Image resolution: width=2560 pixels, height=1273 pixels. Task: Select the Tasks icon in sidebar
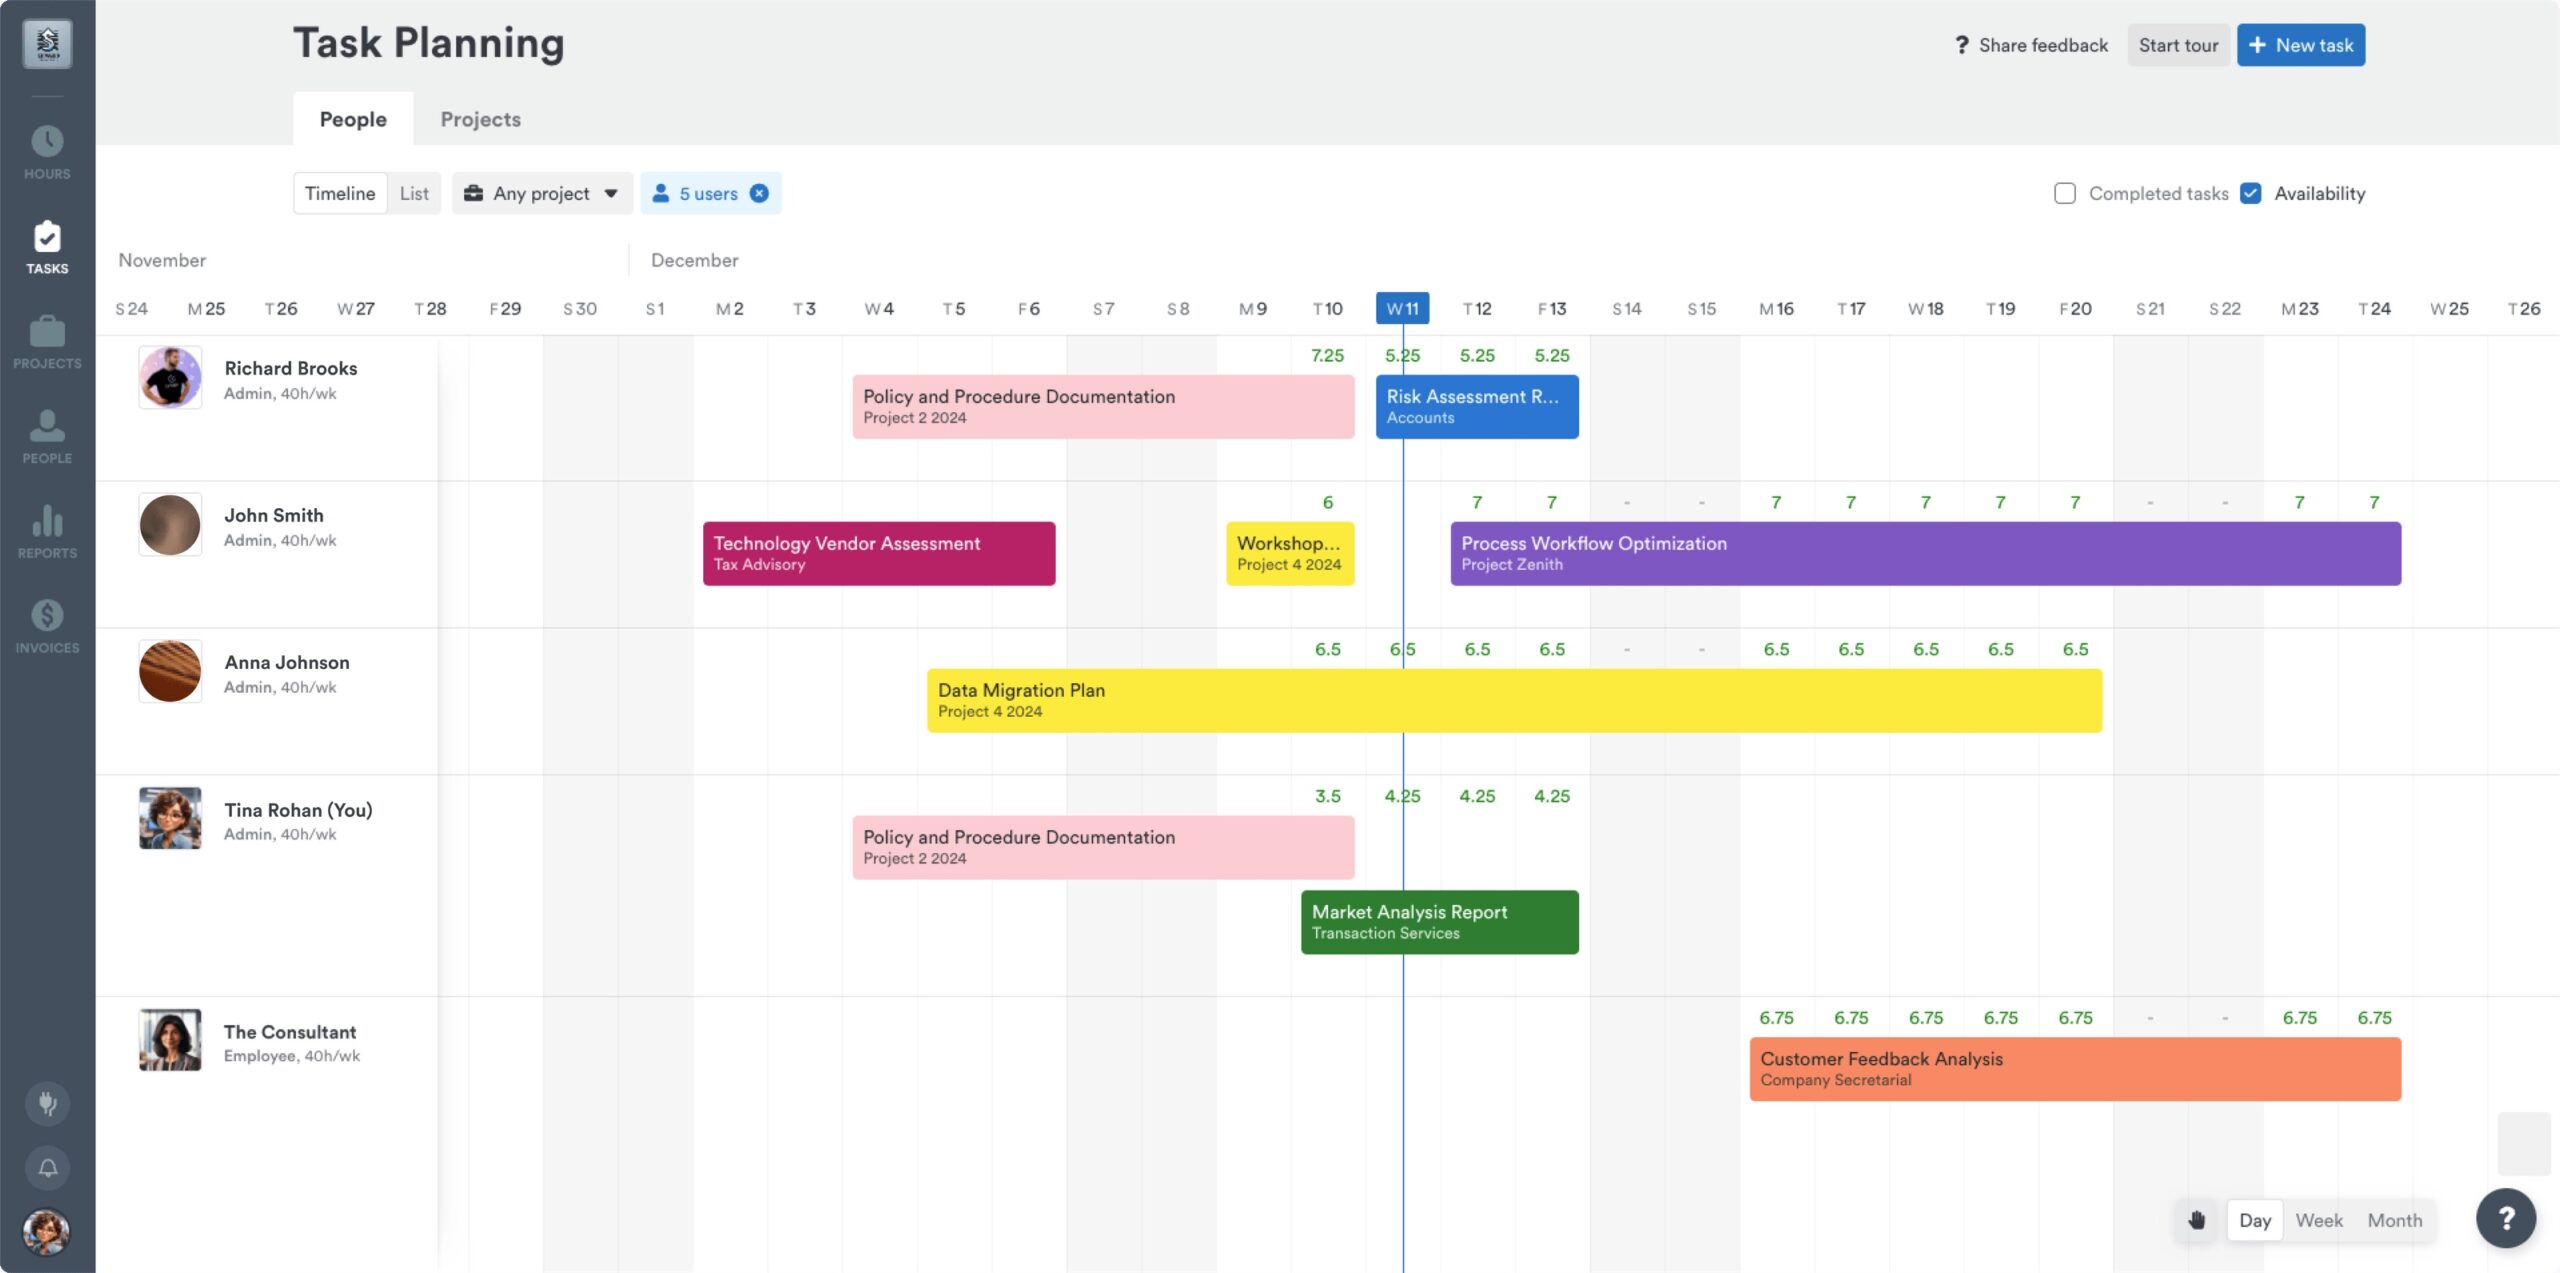click(46, 245)
